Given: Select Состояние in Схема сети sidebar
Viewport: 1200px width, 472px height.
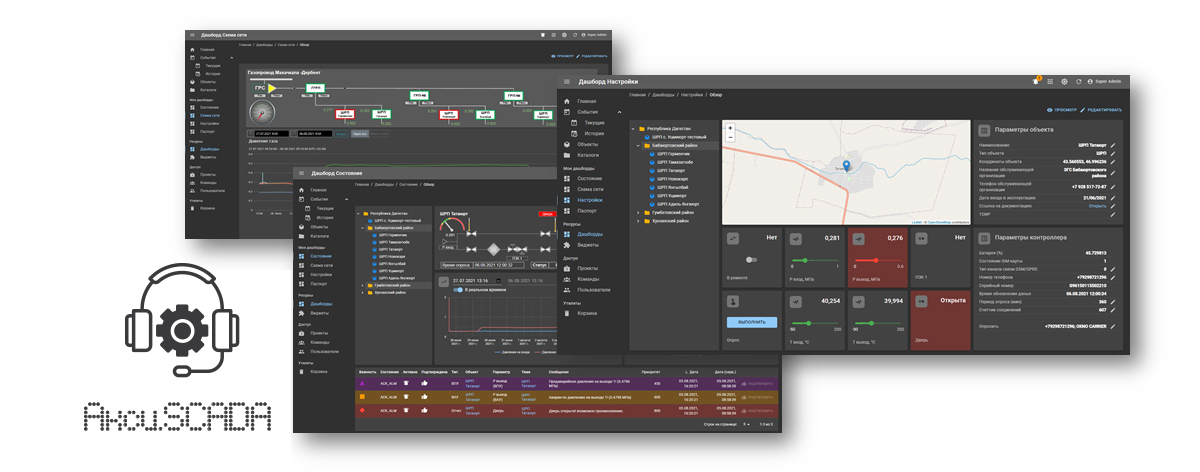Looking at the screenshot, I should coord(209,107).
